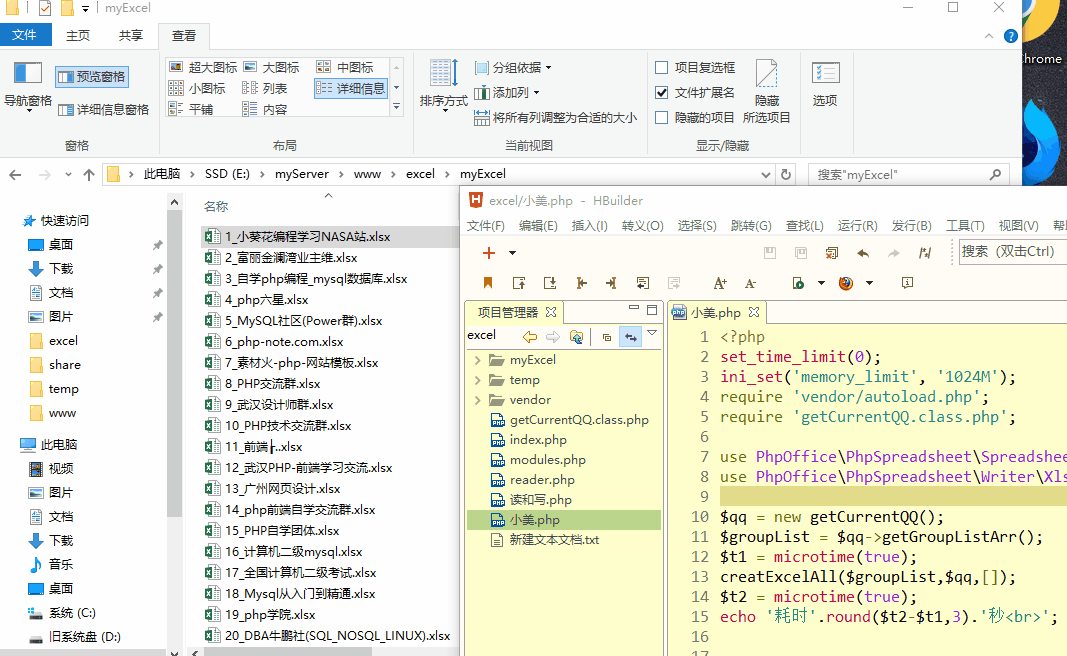
Task: Close the 小美.php editor tab
Action: coord(754,312)
